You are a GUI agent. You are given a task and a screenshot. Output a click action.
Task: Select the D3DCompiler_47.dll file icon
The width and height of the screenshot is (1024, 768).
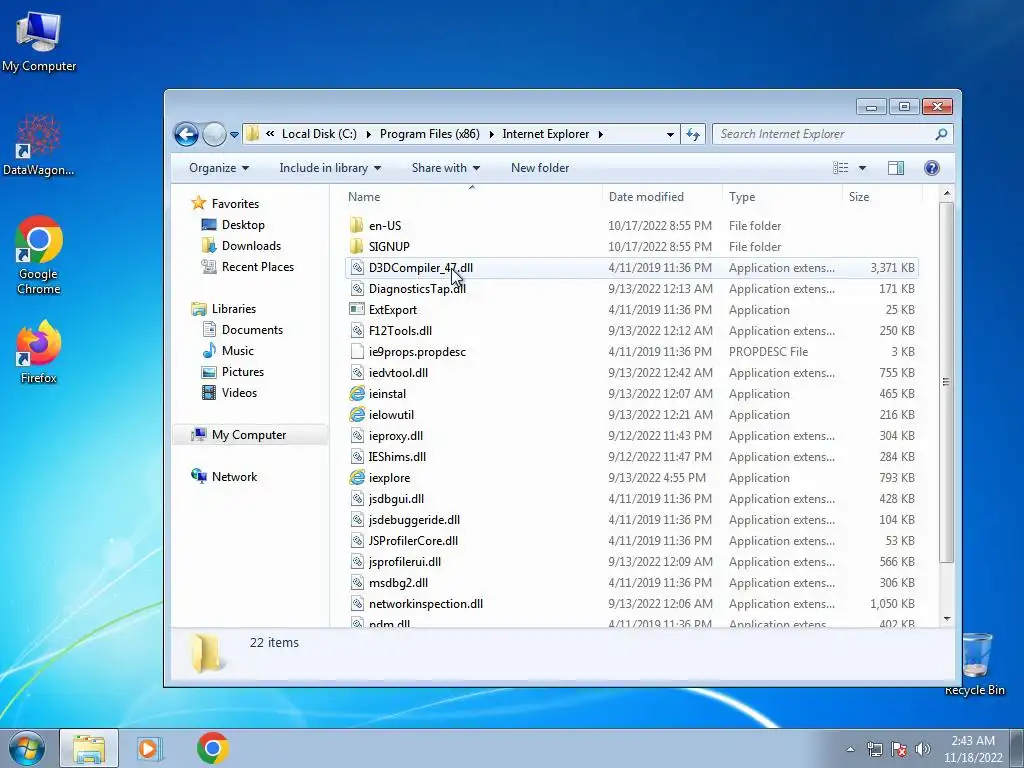click(357, 268)
